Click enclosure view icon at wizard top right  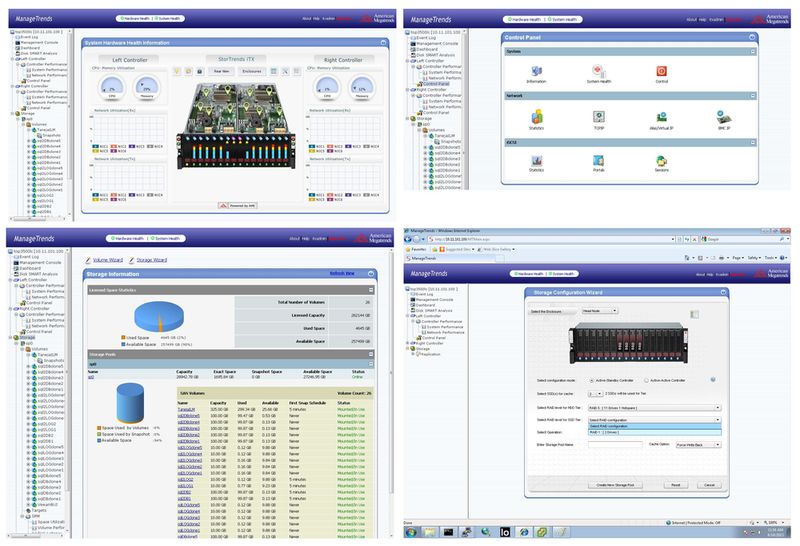(694, 314)
